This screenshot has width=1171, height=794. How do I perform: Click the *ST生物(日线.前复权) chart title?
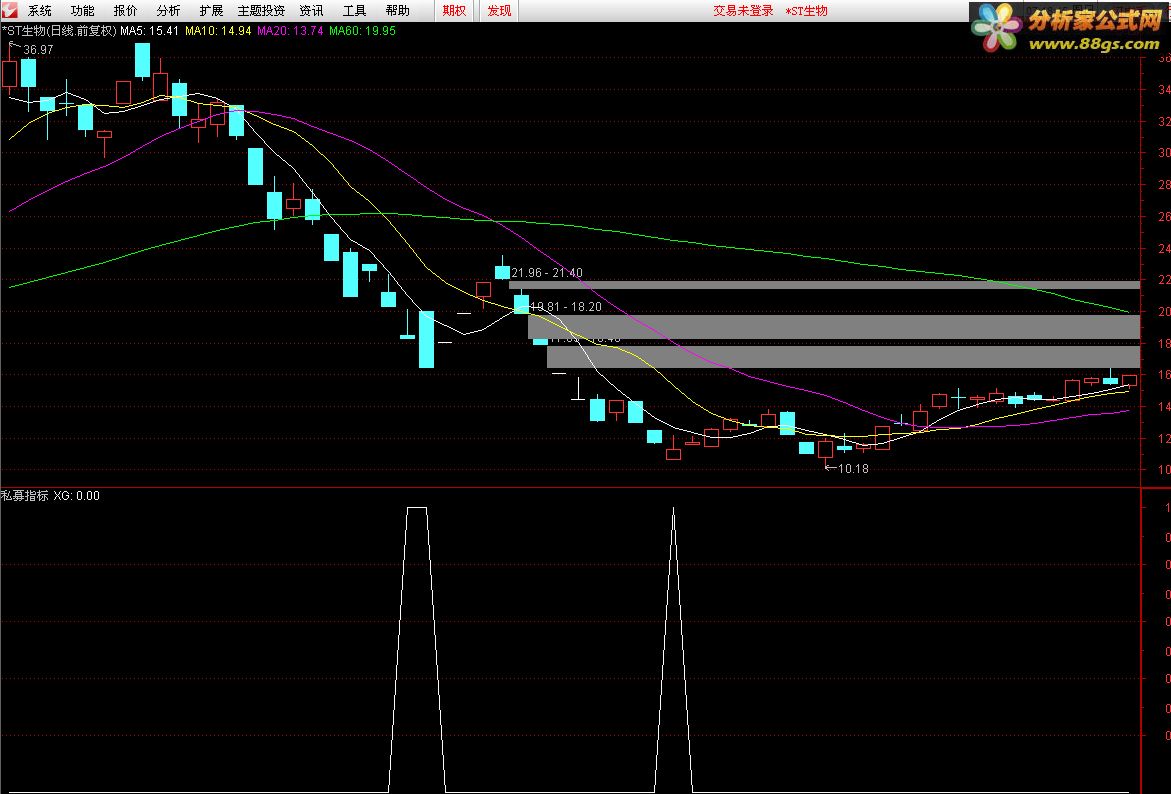point(60,31)
